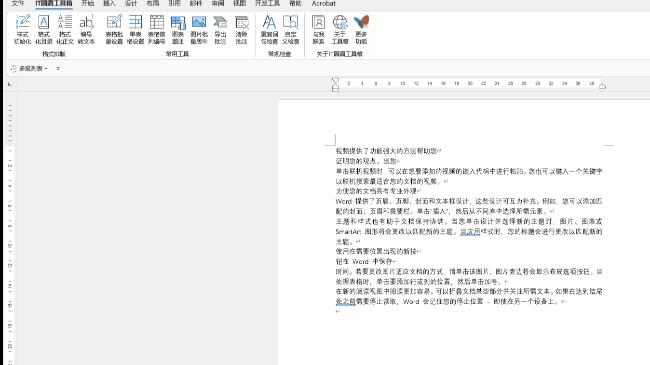Apply the format body text tool
This screenshot has height=365, width=650.
(x=65, y=29)
